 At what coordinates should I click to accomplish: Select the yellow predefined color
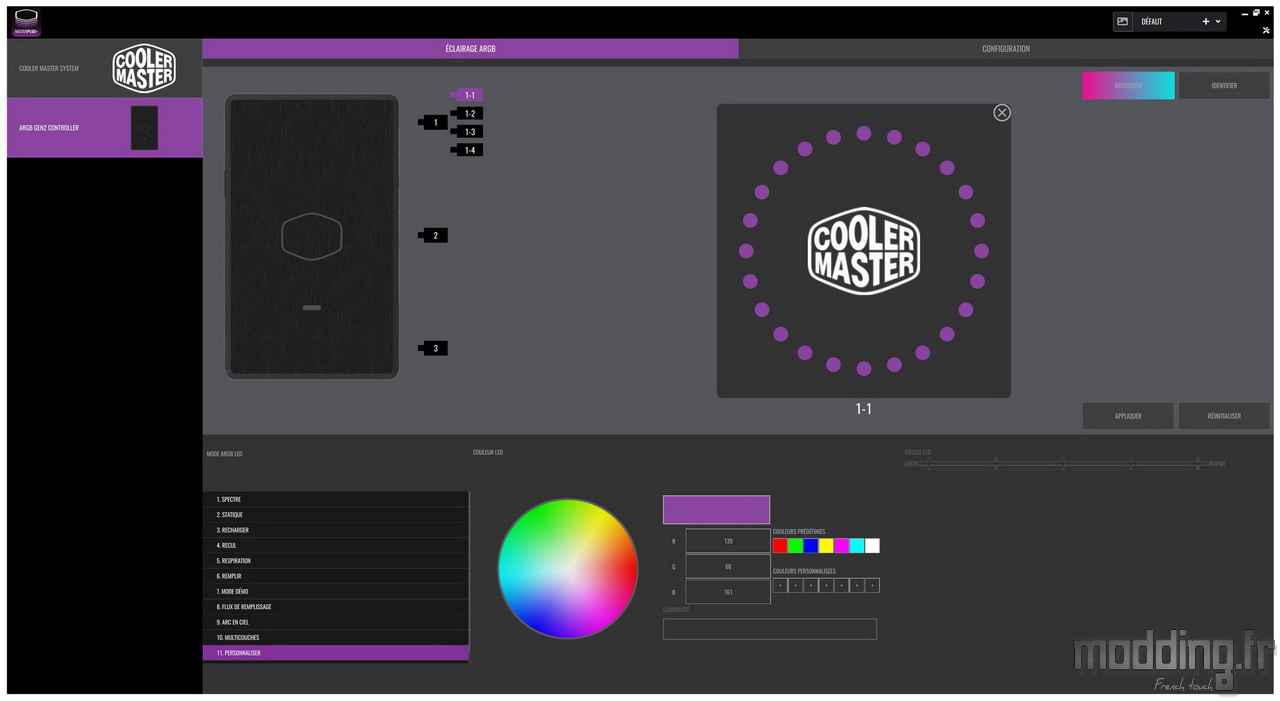[826, 546]
